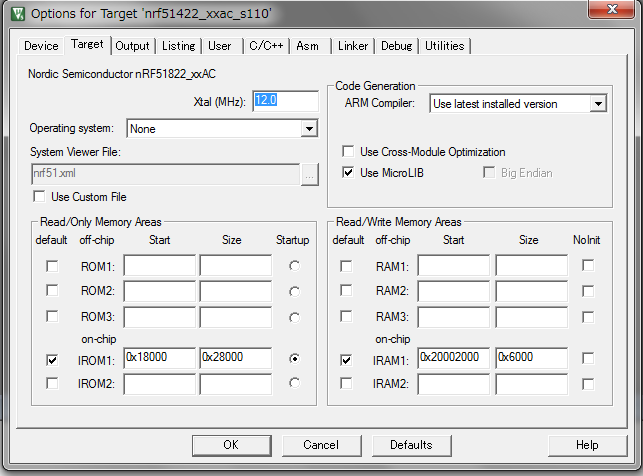Select the ROM2 Startup radio button
The width and height of the screenshot is (643, 476).
click(294, 292)
